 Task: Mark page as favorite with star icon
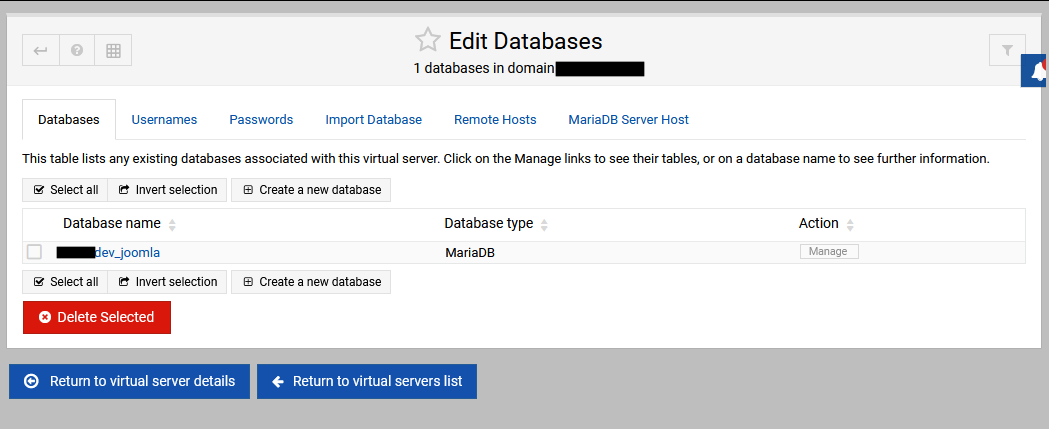(x=427, y=41)
